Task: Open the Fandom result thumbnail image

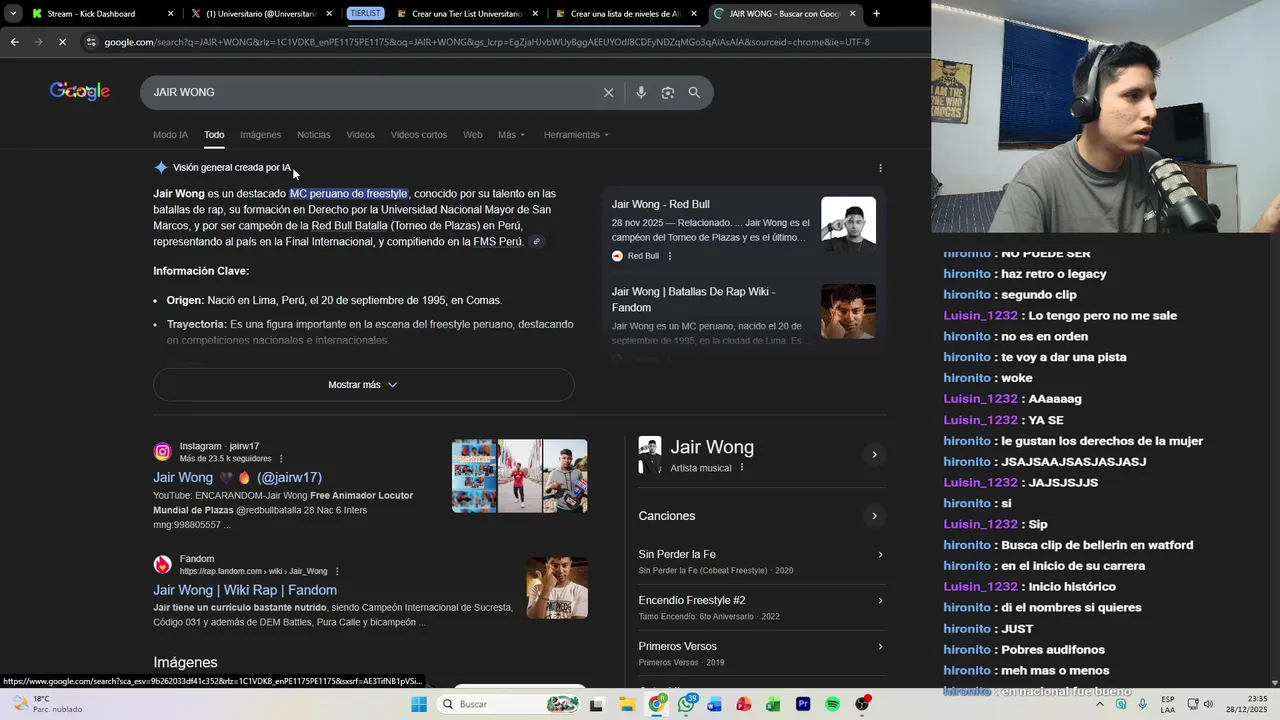Action: pos(557,587)
